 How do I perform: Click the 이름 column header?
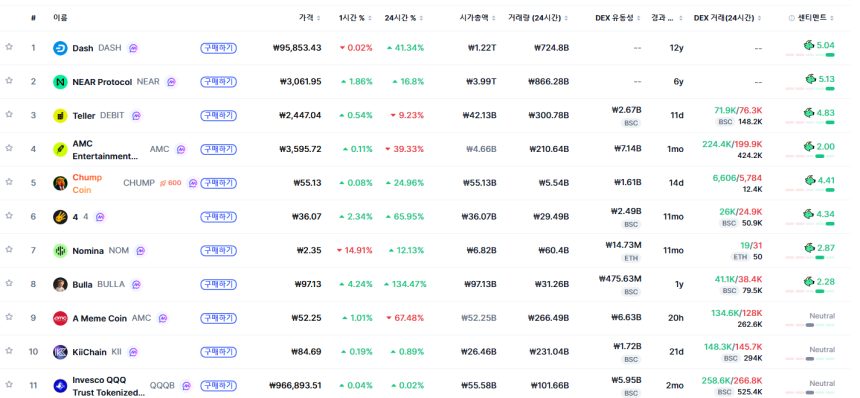(60, 18)
